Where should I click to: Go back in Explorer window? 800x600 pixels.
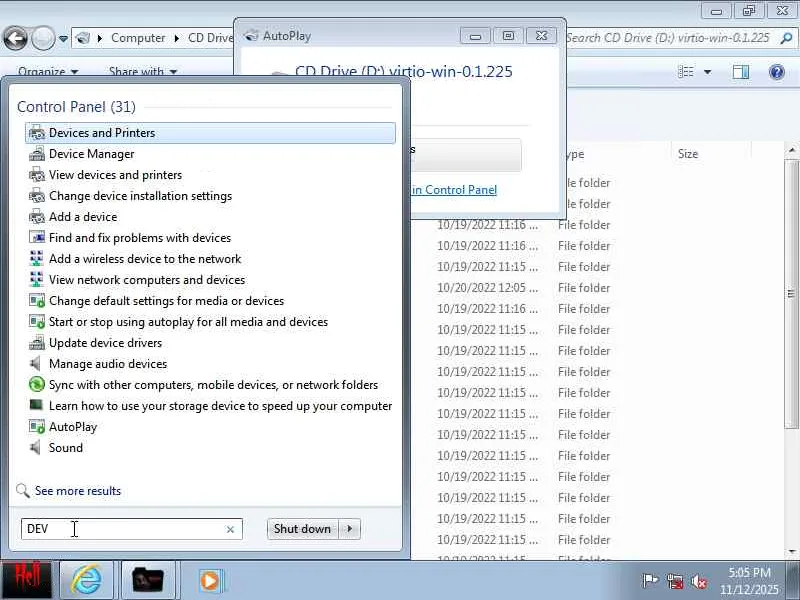pos(15,38)
